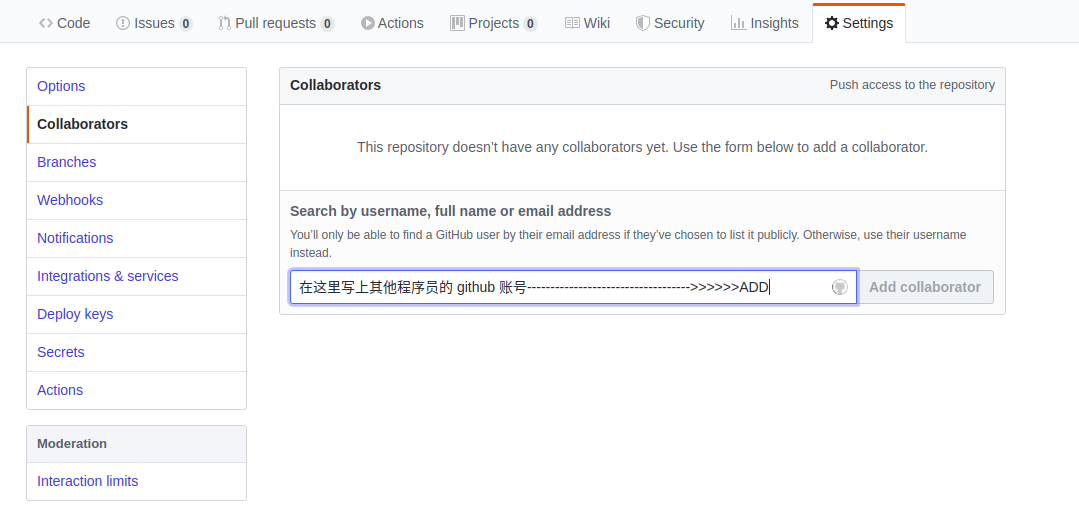
Task: Click the Settings gear icon
Action: pos(832,23)
